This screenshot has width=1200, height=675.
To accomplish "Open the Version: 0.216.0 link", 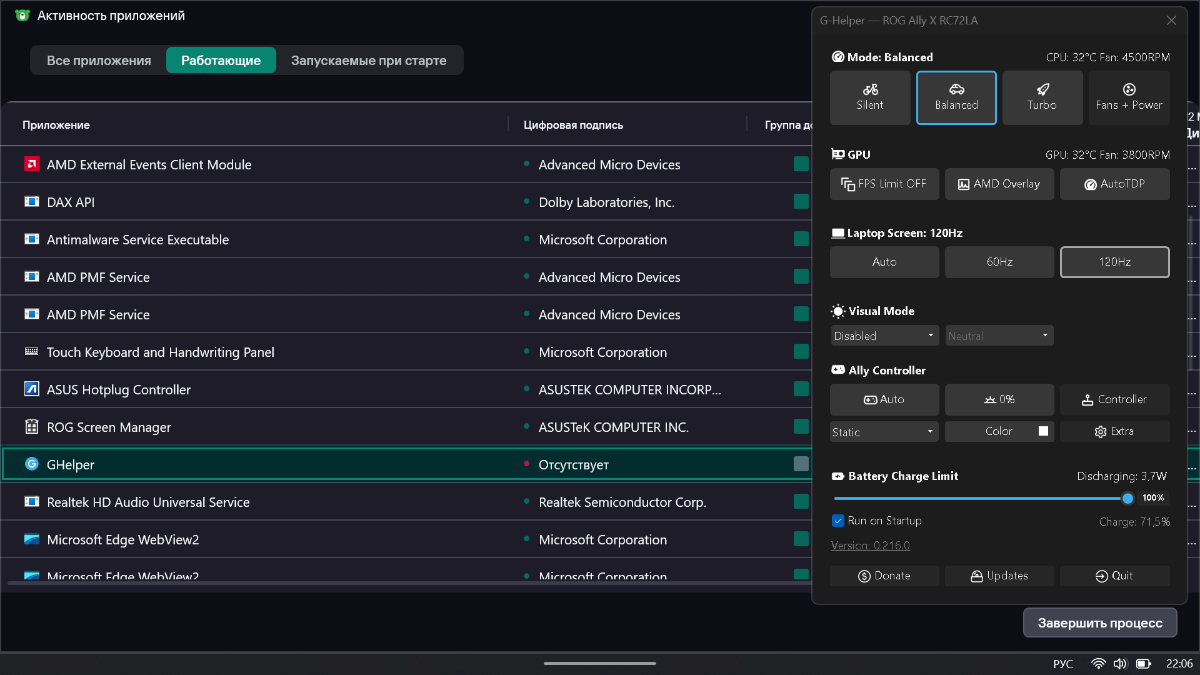I will click(870, 546).
